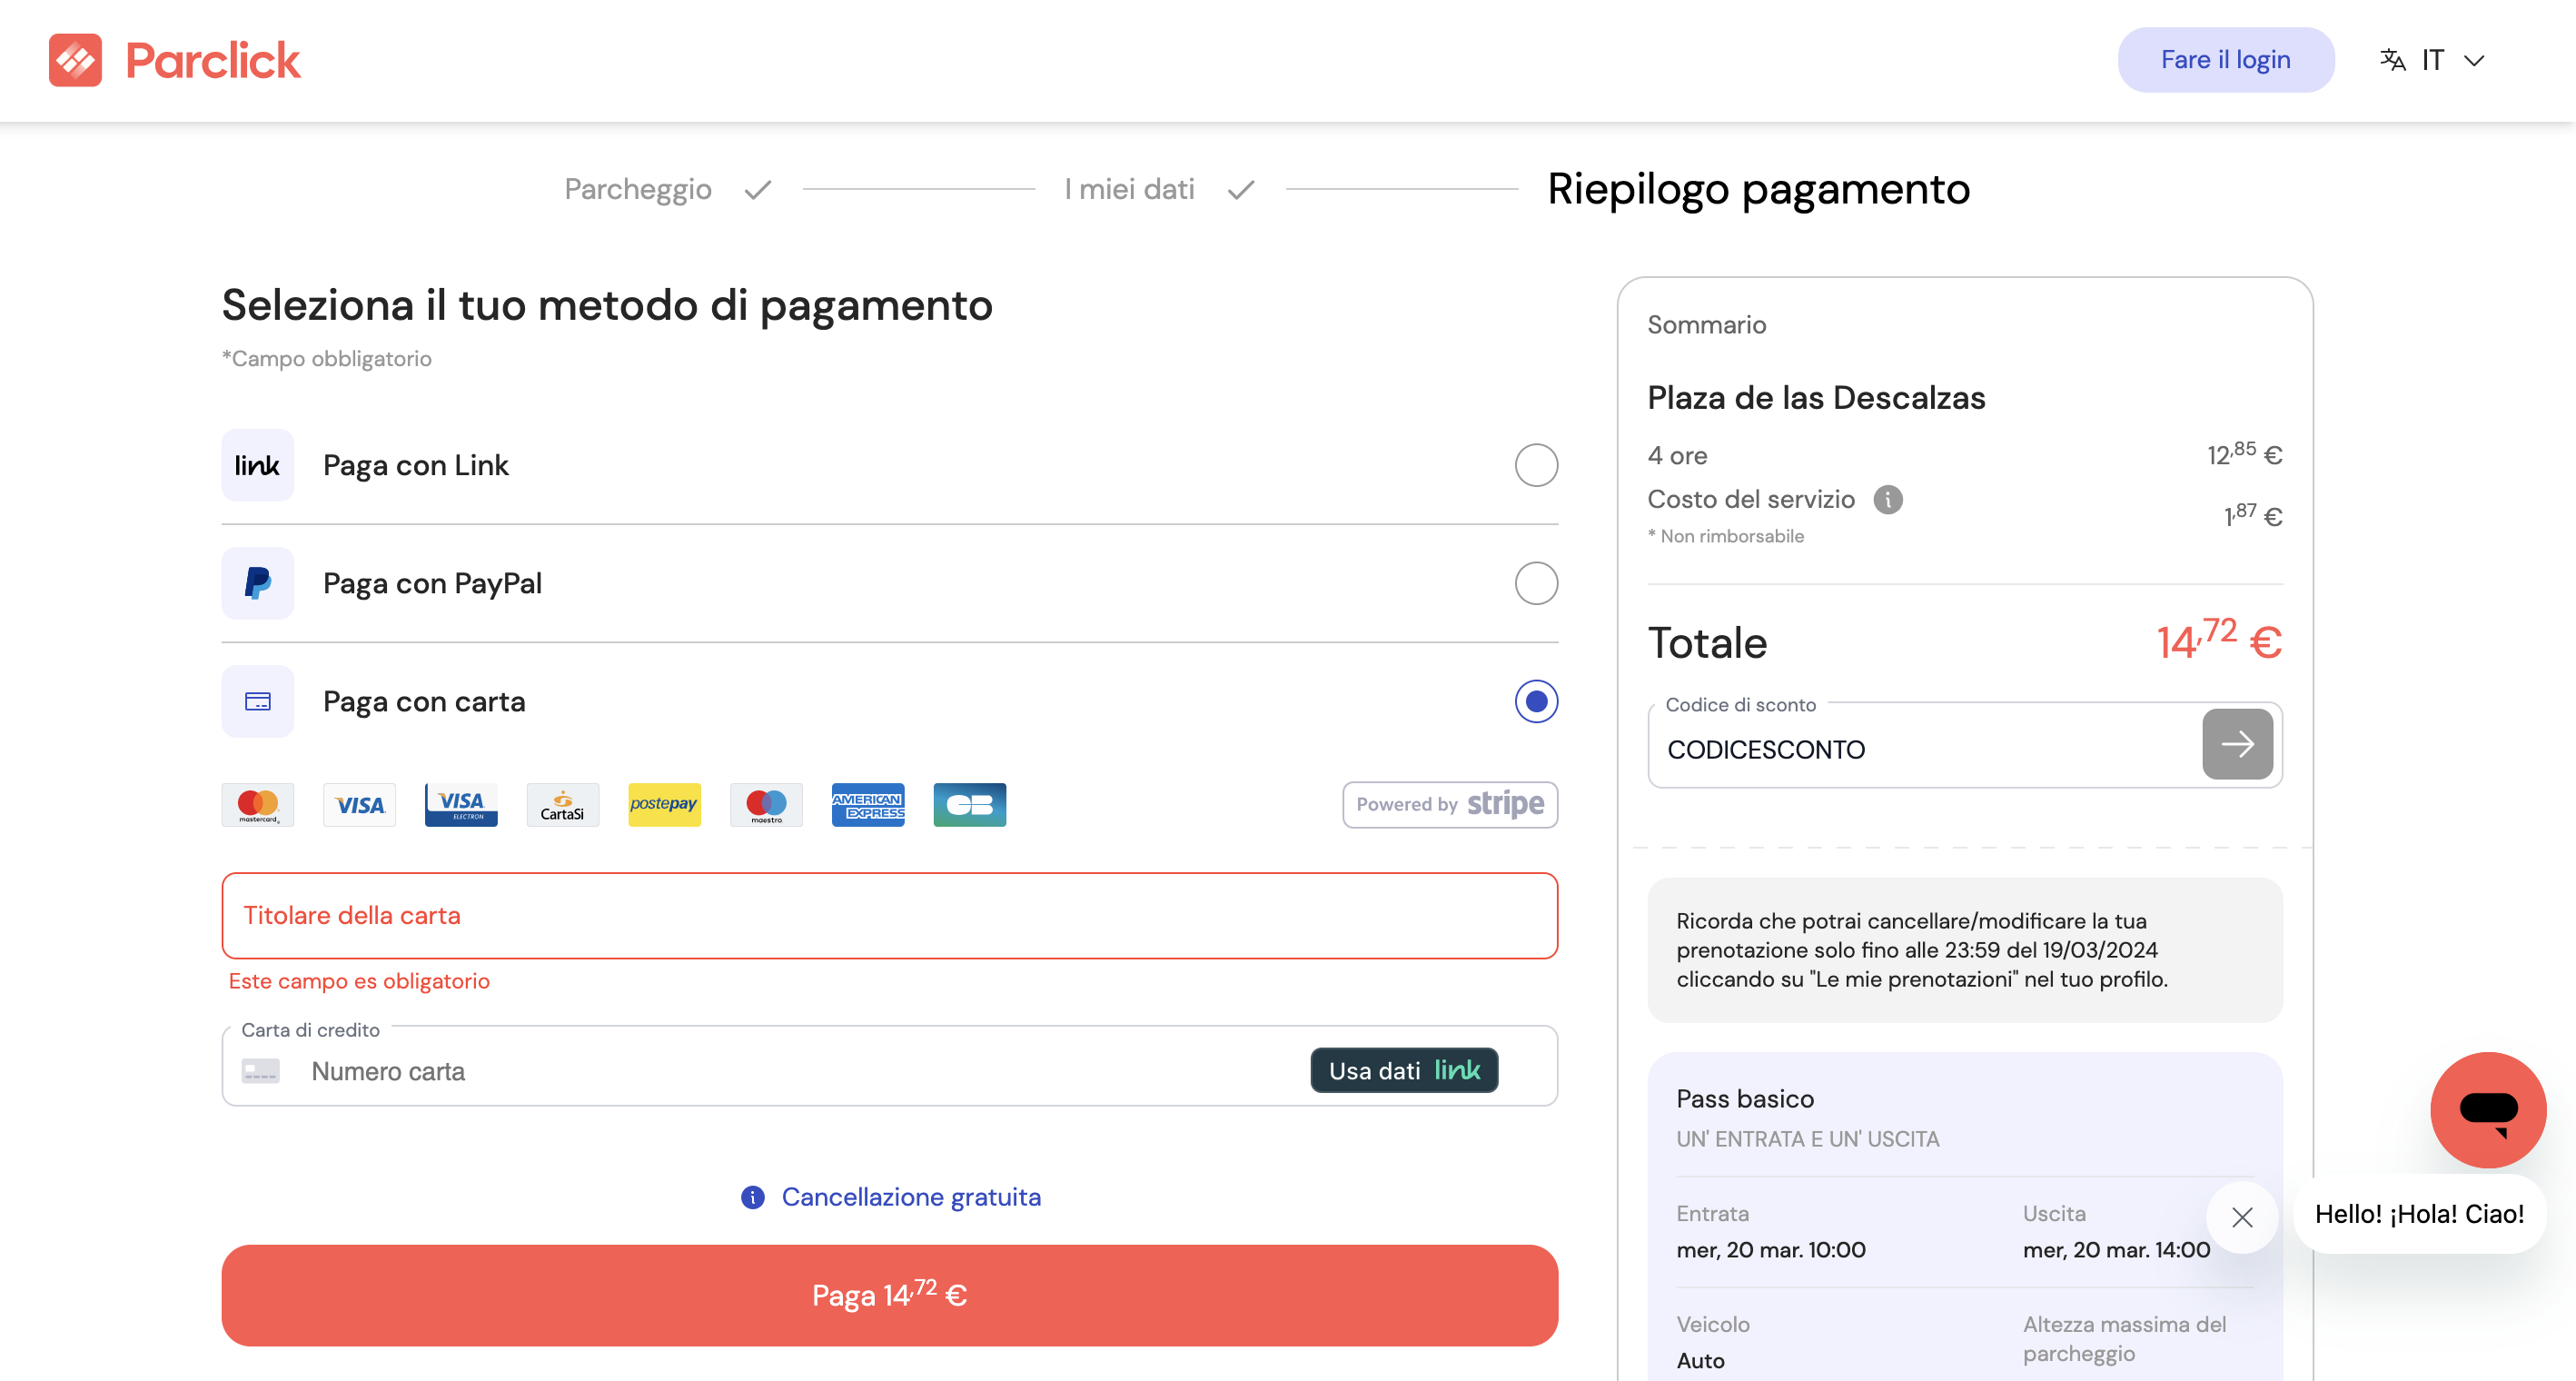Click the Fare il login button
Screen dimensions: 2576x1381
pos(2225,59)
